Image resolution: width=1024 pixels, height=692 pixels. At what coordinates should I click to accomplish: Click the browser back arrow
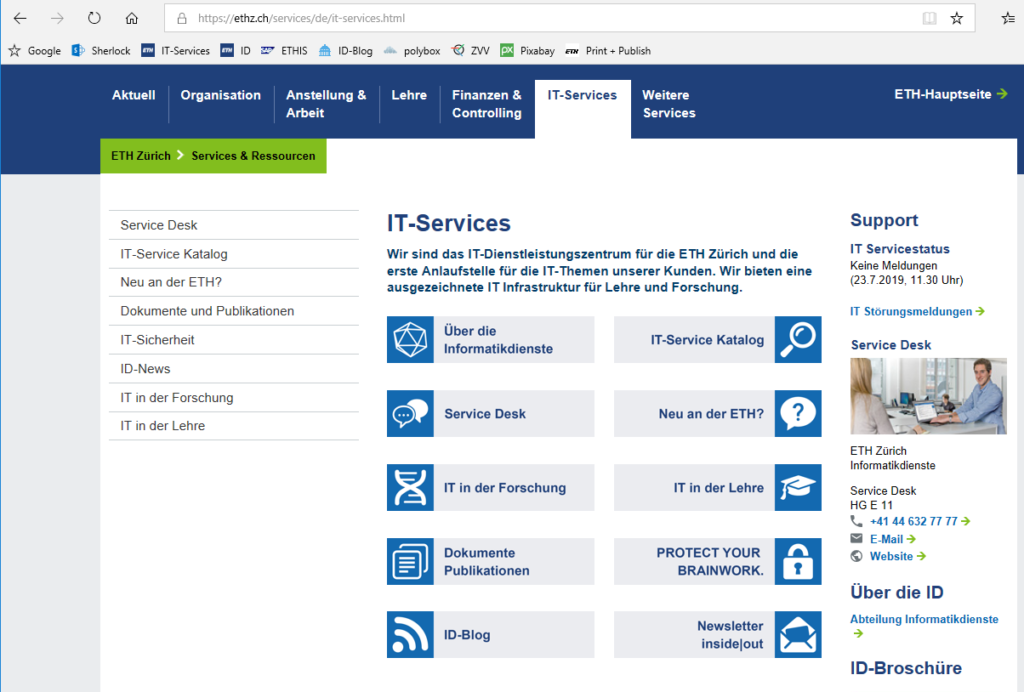click(20, 18)
